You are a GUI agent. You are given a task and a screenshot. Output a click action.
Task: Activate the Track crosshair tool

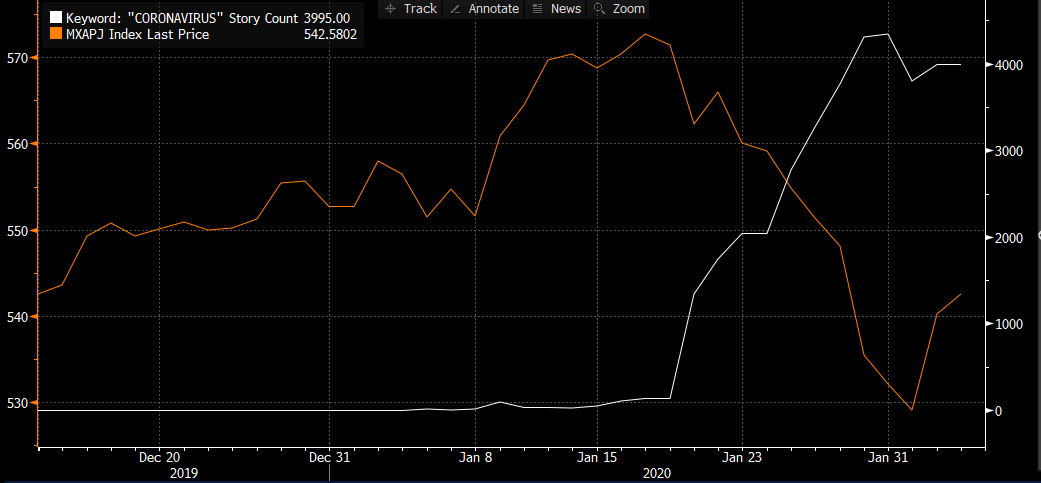pos(410,9)
